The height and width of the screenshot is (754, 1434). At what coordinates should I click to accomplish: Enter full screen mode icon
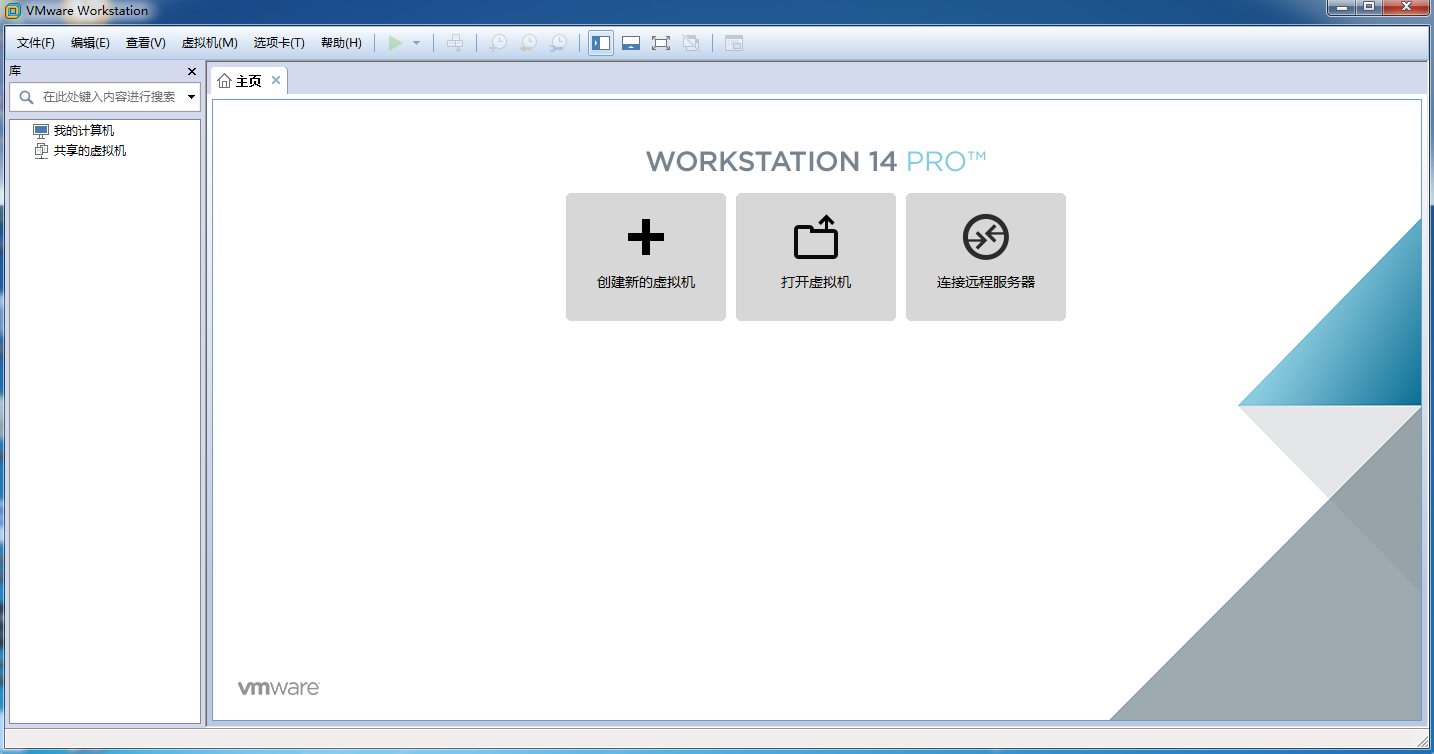pos(661,43)
